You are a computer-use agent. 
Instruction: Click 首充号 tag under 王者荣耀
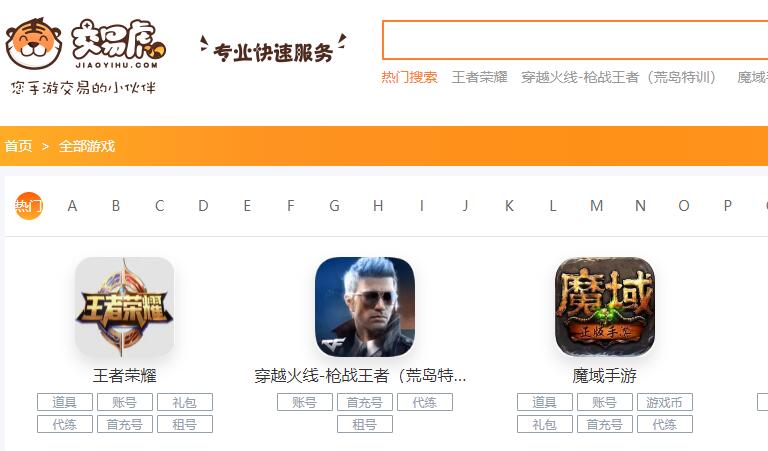pyautogui.click(x=124, y=424)
